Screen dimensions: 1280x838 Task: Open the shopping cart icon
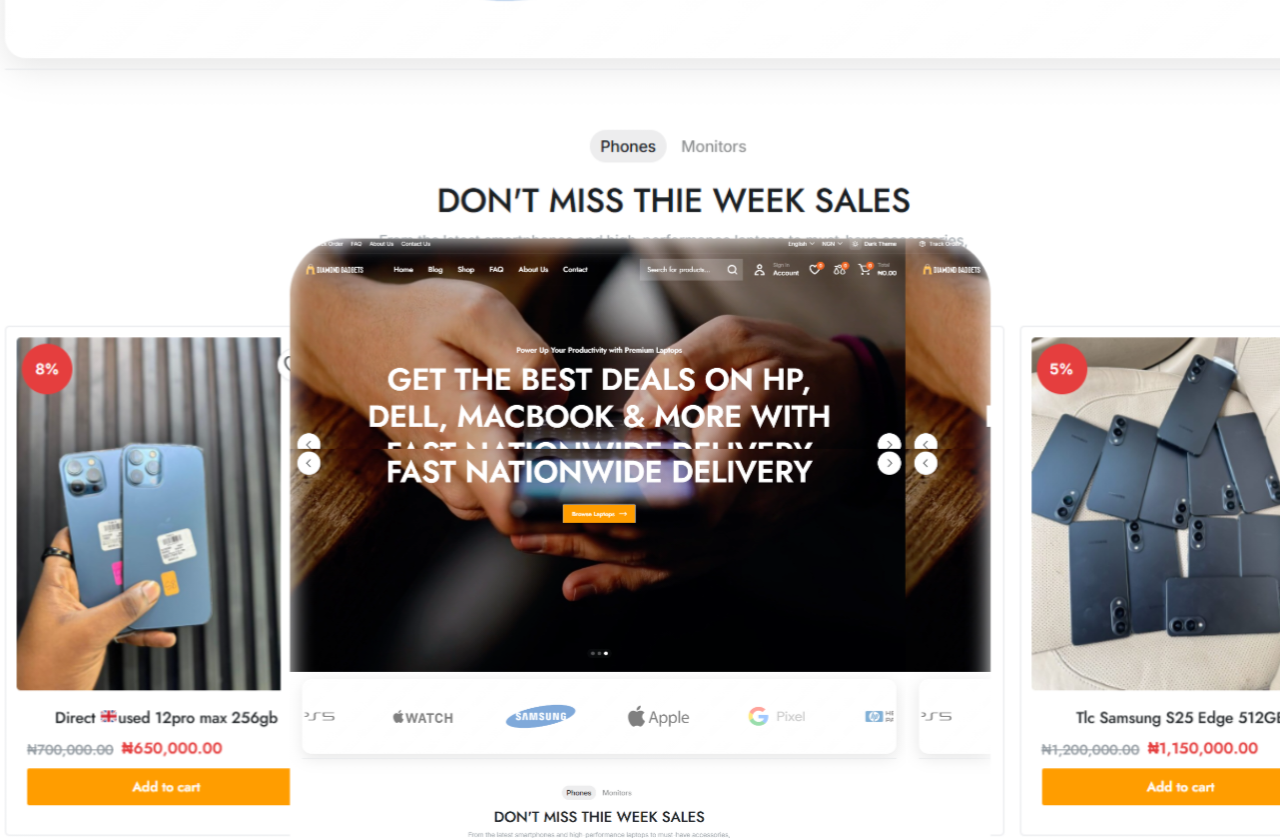pos(865,270)
